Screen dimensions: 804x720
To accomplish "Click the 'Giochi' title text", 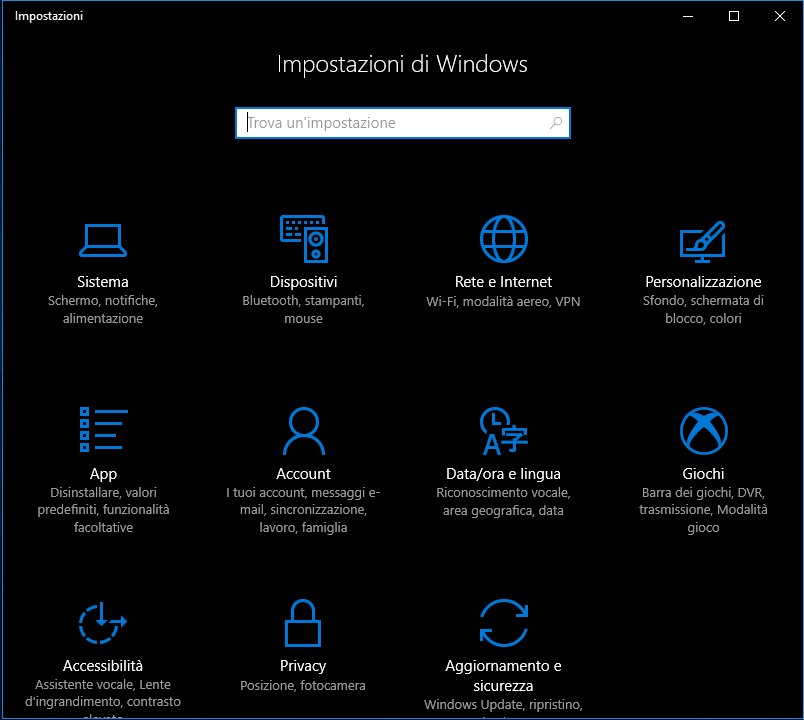I will pos(704,474).
